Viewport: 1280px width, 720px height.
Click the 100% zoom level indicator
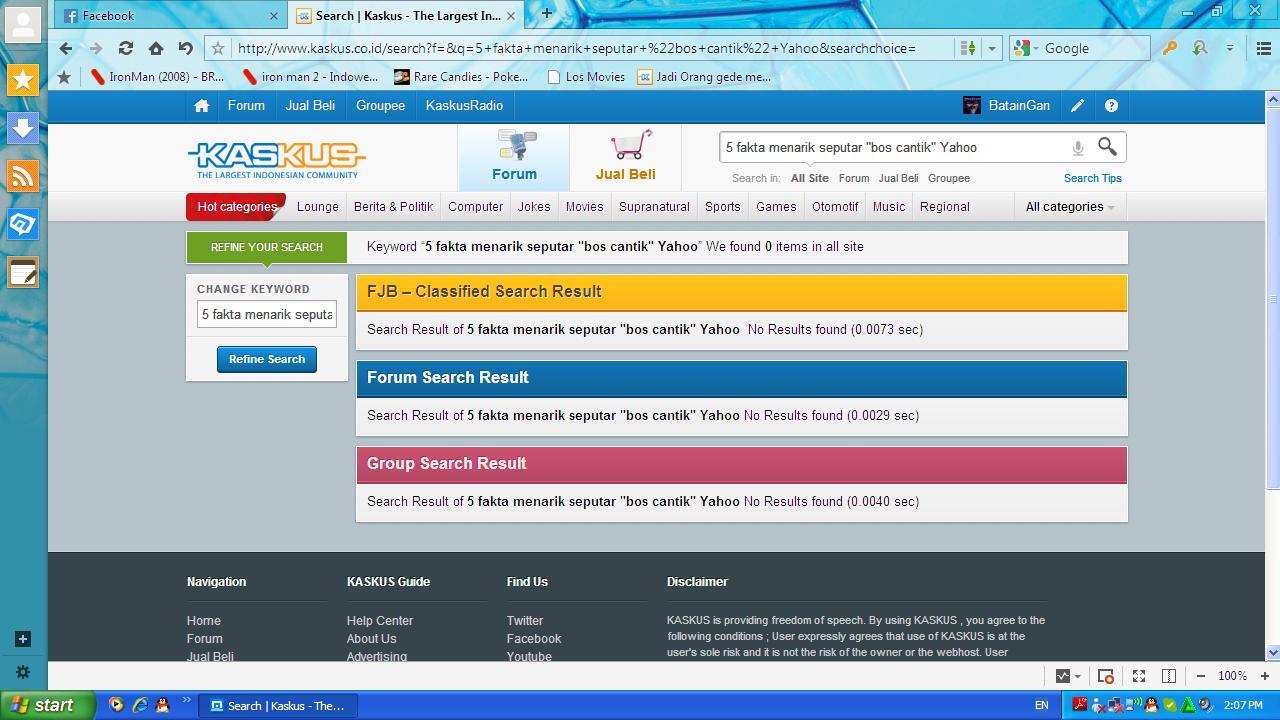point(1232,676)
